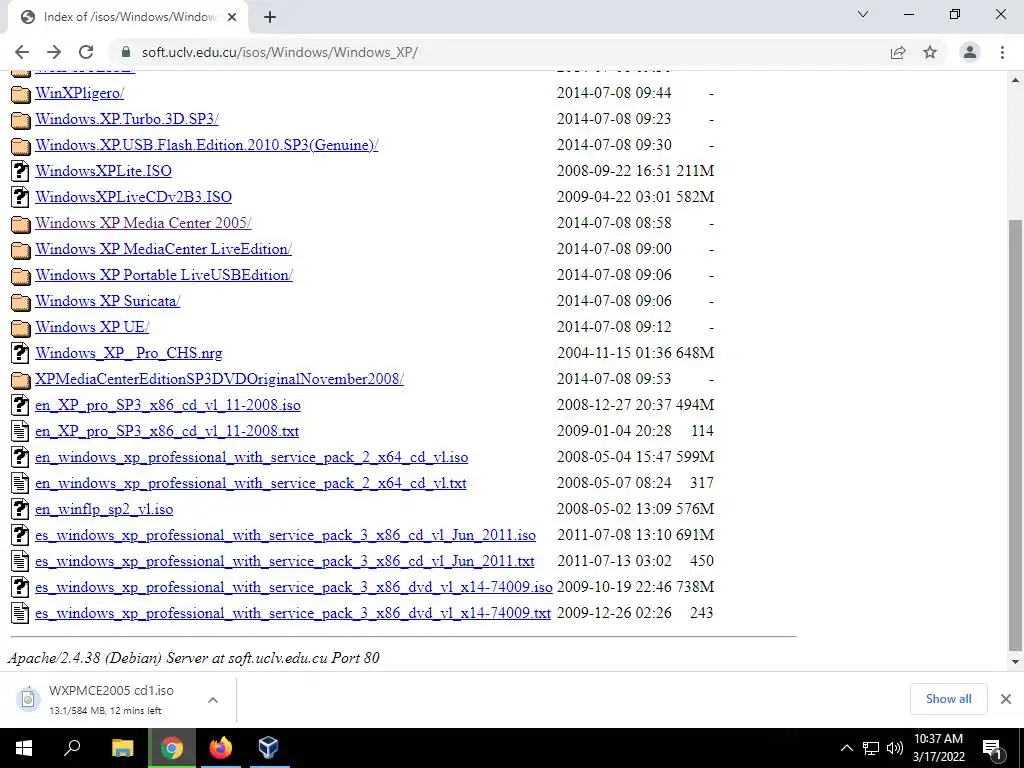Screen dimensions: 1024x768
Task: Show hidden system tray icons chevron
Action: [846, 748]
